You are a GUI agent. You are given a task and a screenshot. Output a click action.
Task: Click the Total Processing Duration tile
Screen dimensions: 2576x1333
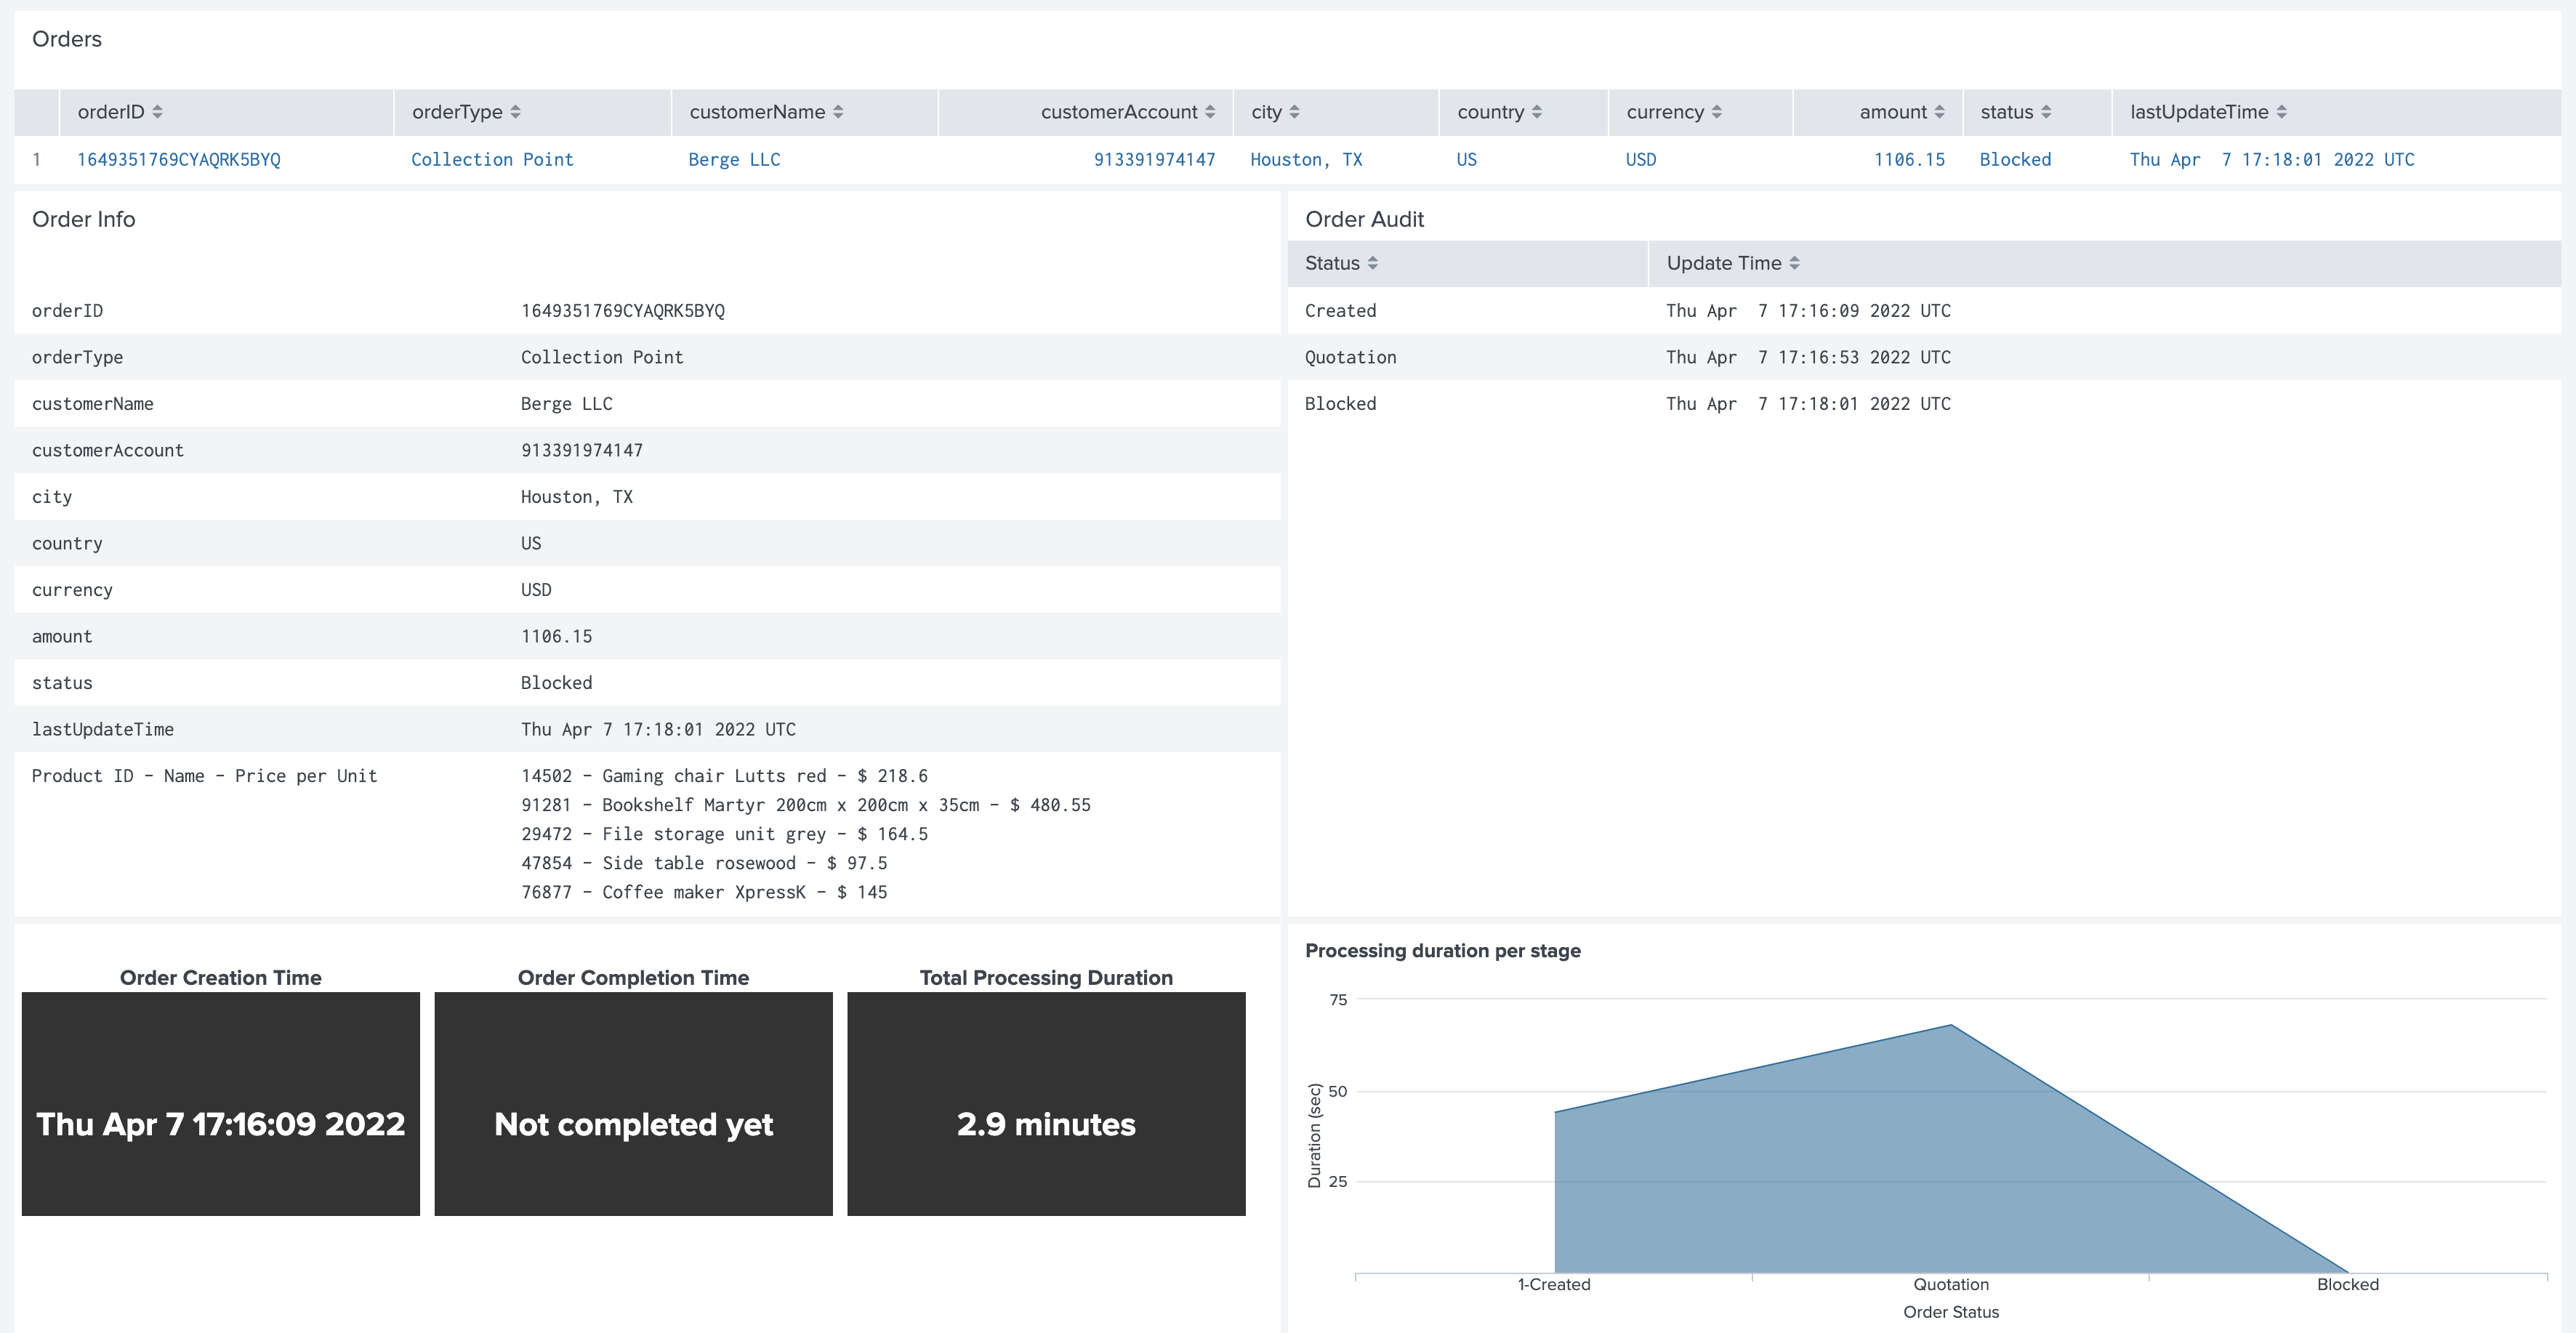[1046, 1103]
